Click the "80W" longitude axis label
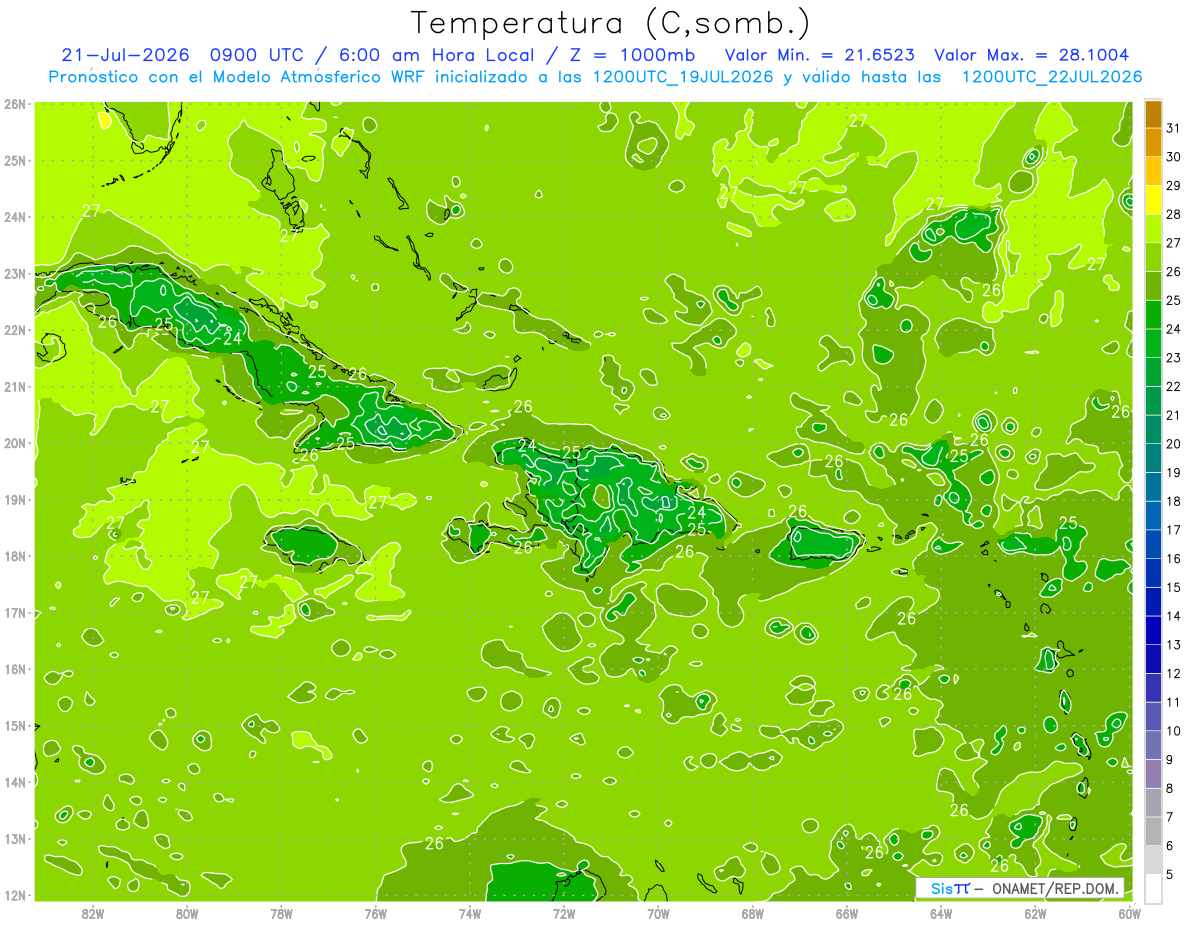 coord(187,913)
